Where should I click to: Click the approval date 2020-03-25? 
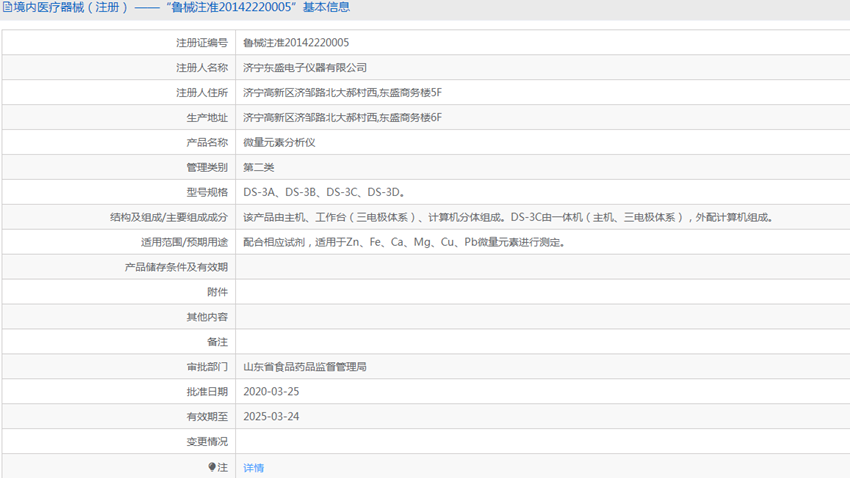(x=271, y=392)
